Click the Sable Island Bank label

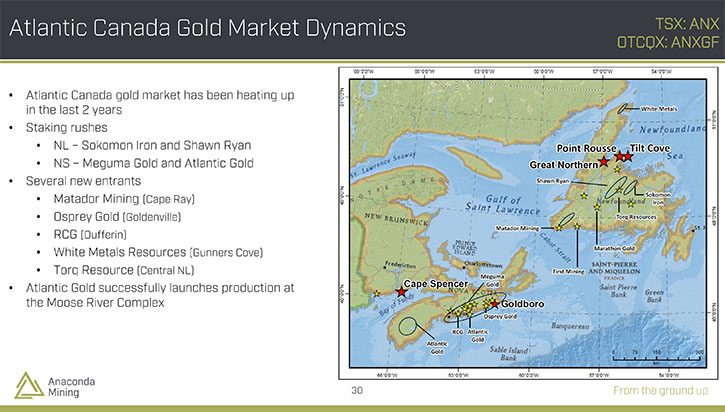pos(509,354)
